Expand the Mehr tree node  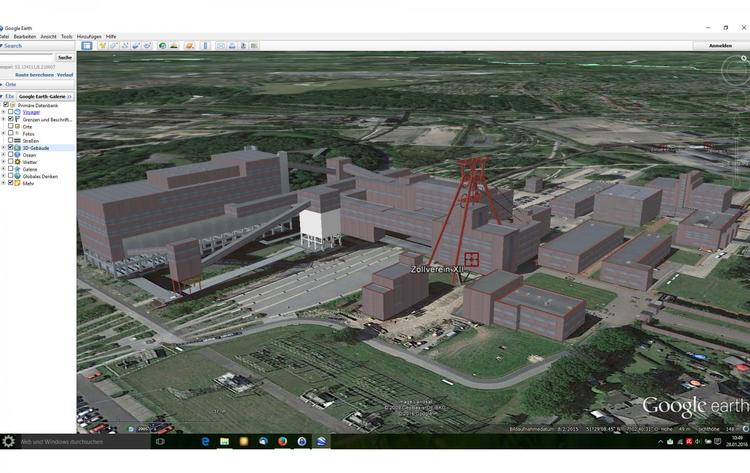pos(3,183)
